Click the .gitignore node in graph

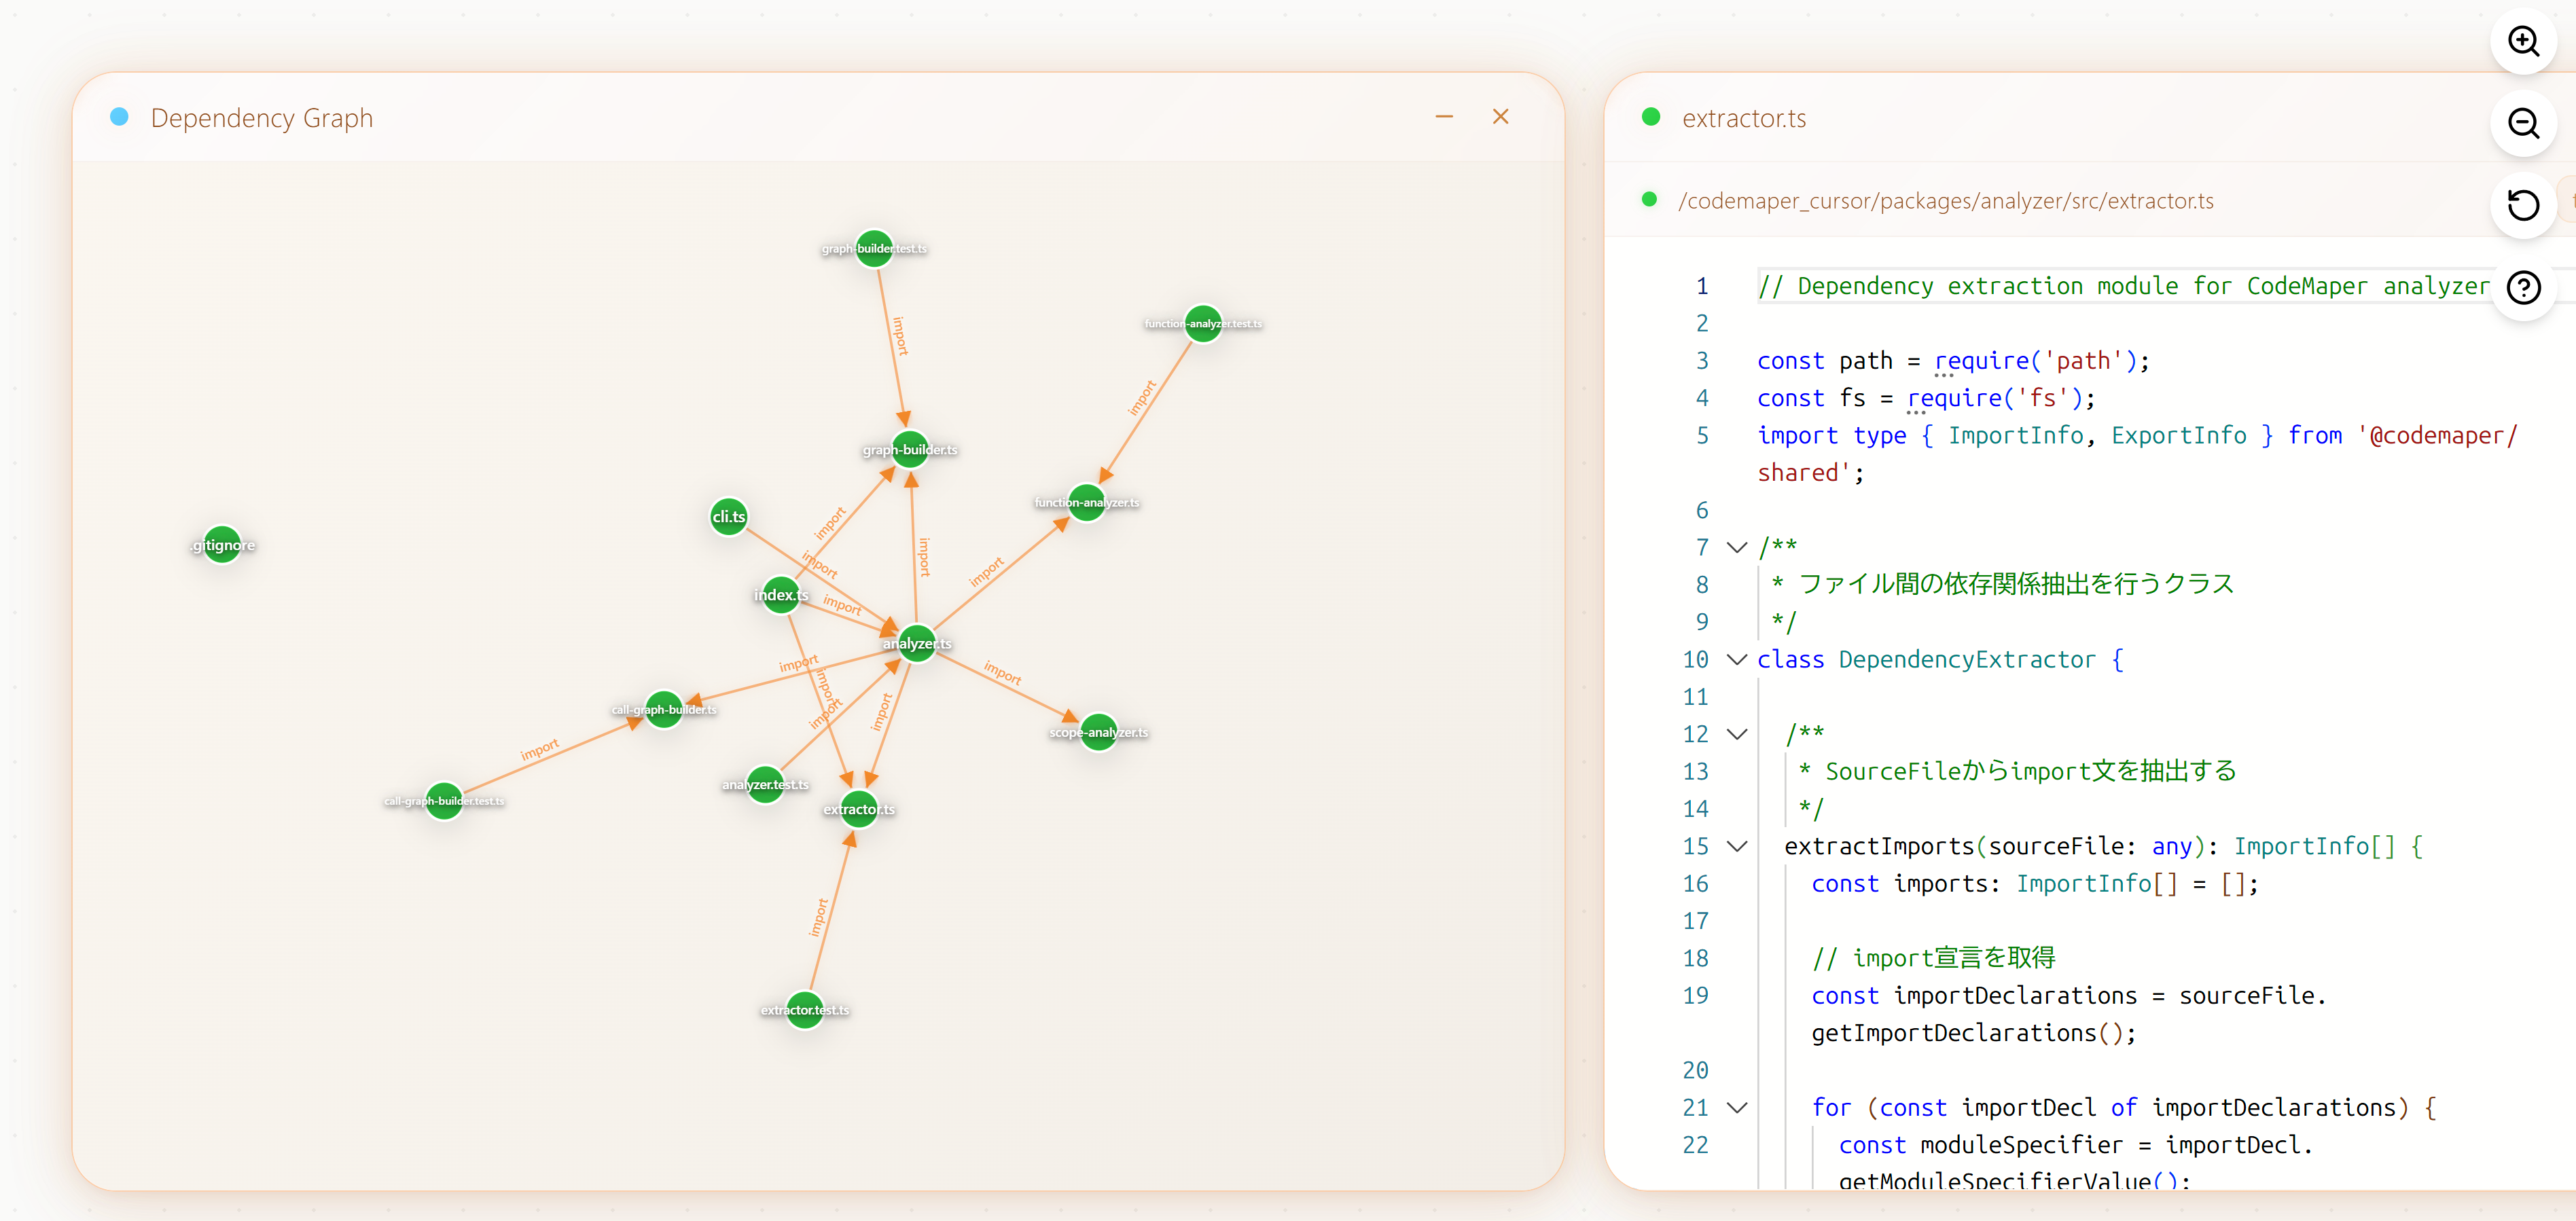tap(222, 545)
